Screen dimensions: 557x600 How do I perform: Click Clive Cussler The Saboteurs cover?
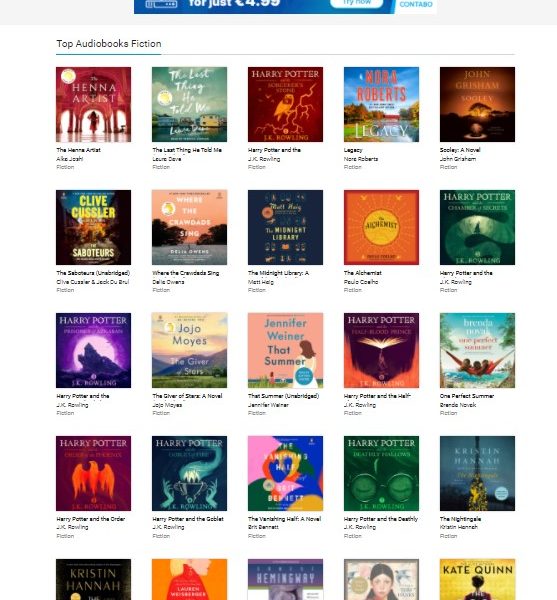(x=93, y=227)
